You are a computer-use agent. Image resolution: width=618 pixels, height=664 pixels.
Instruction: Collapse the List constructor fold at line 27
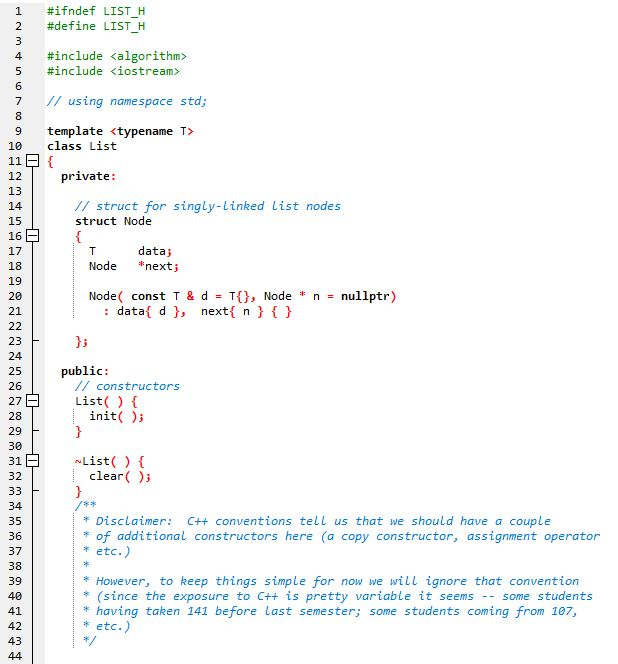[x=33, y=401]
